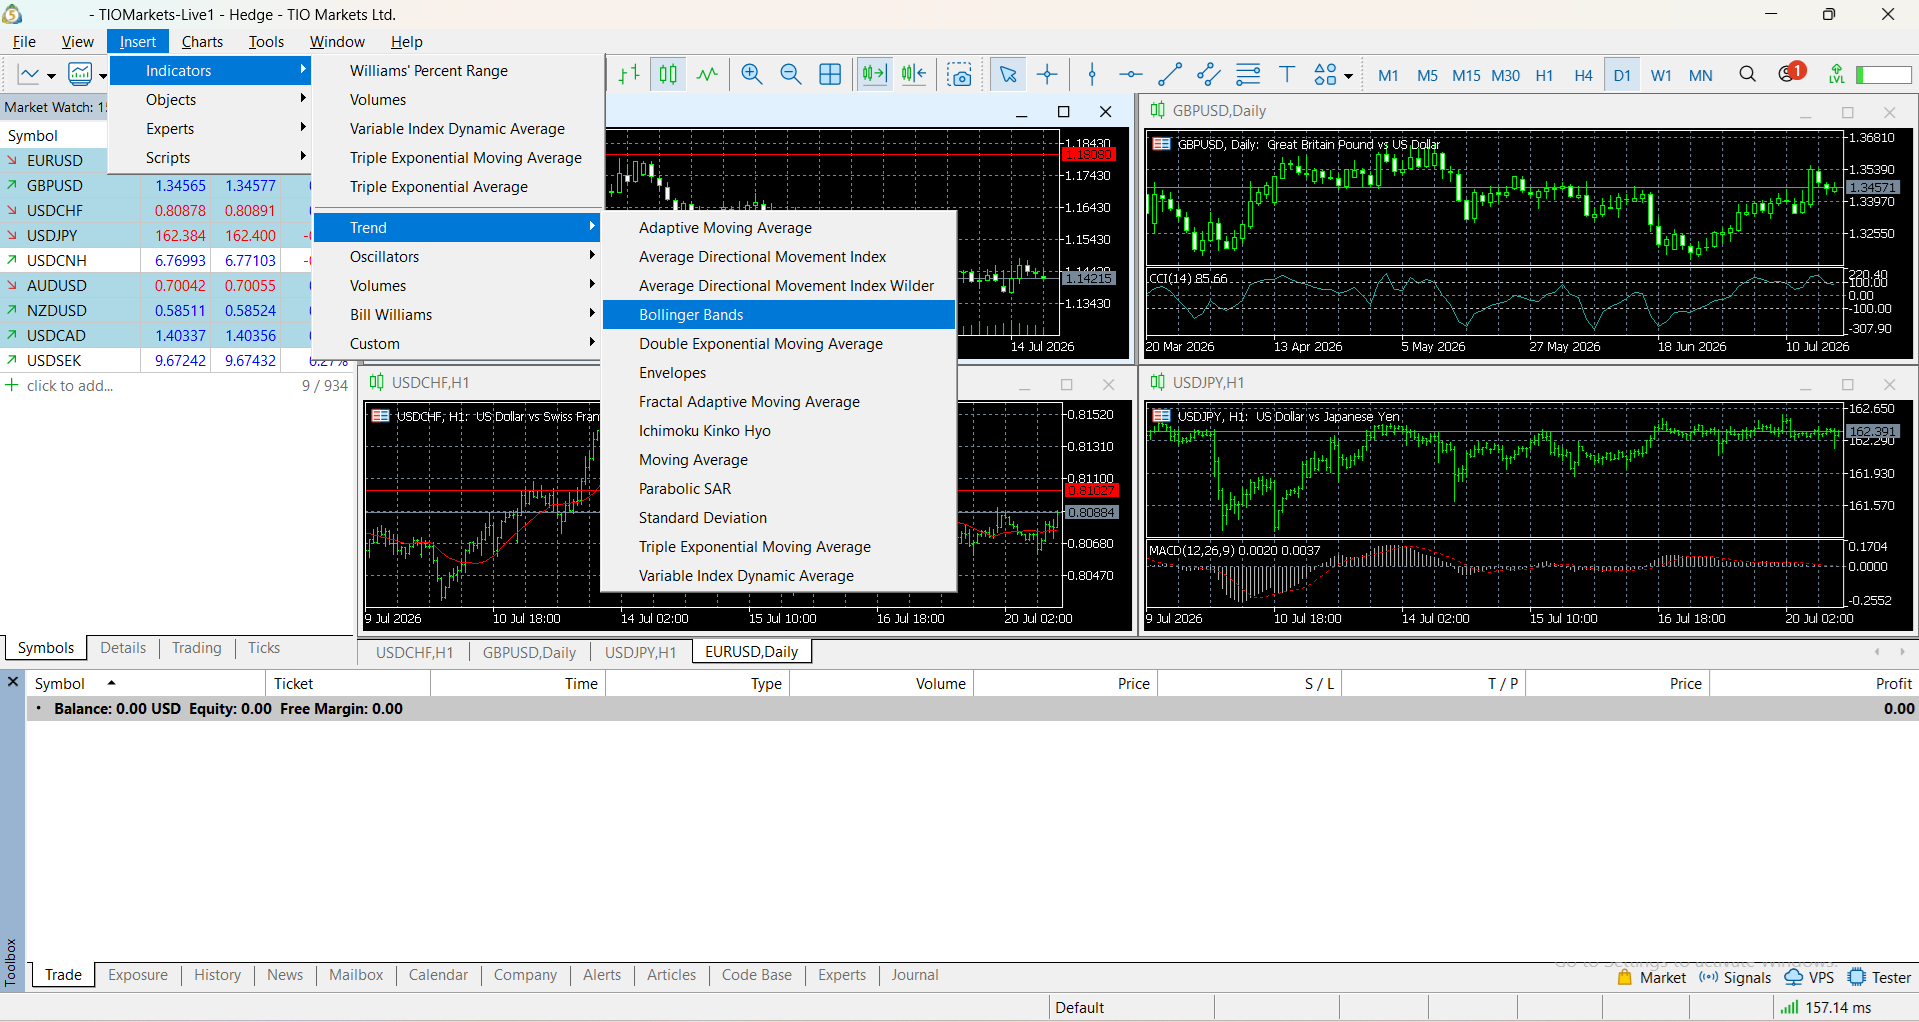Tile chart windows with grid icon
Screen dimensions: 1919x1022
pyautogui.click(x=830, y=74)
